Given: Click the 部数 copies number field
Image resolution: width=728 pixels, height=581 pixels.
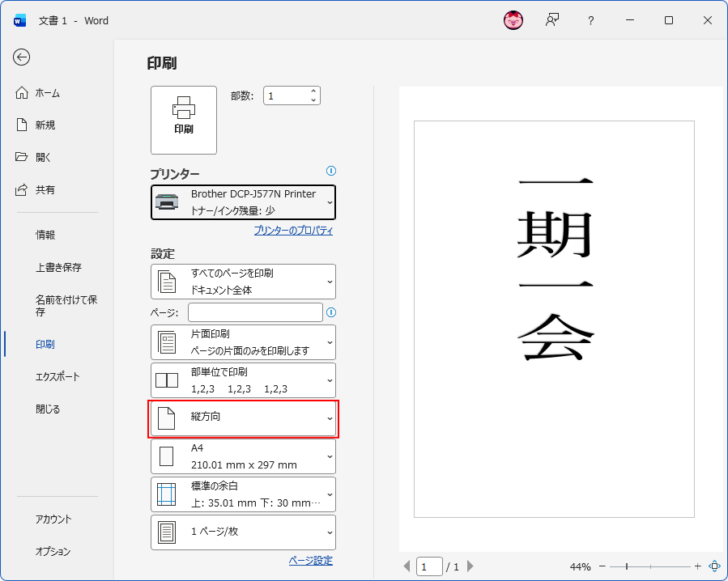Looking at the screenshot, I should tap(286, 96).
